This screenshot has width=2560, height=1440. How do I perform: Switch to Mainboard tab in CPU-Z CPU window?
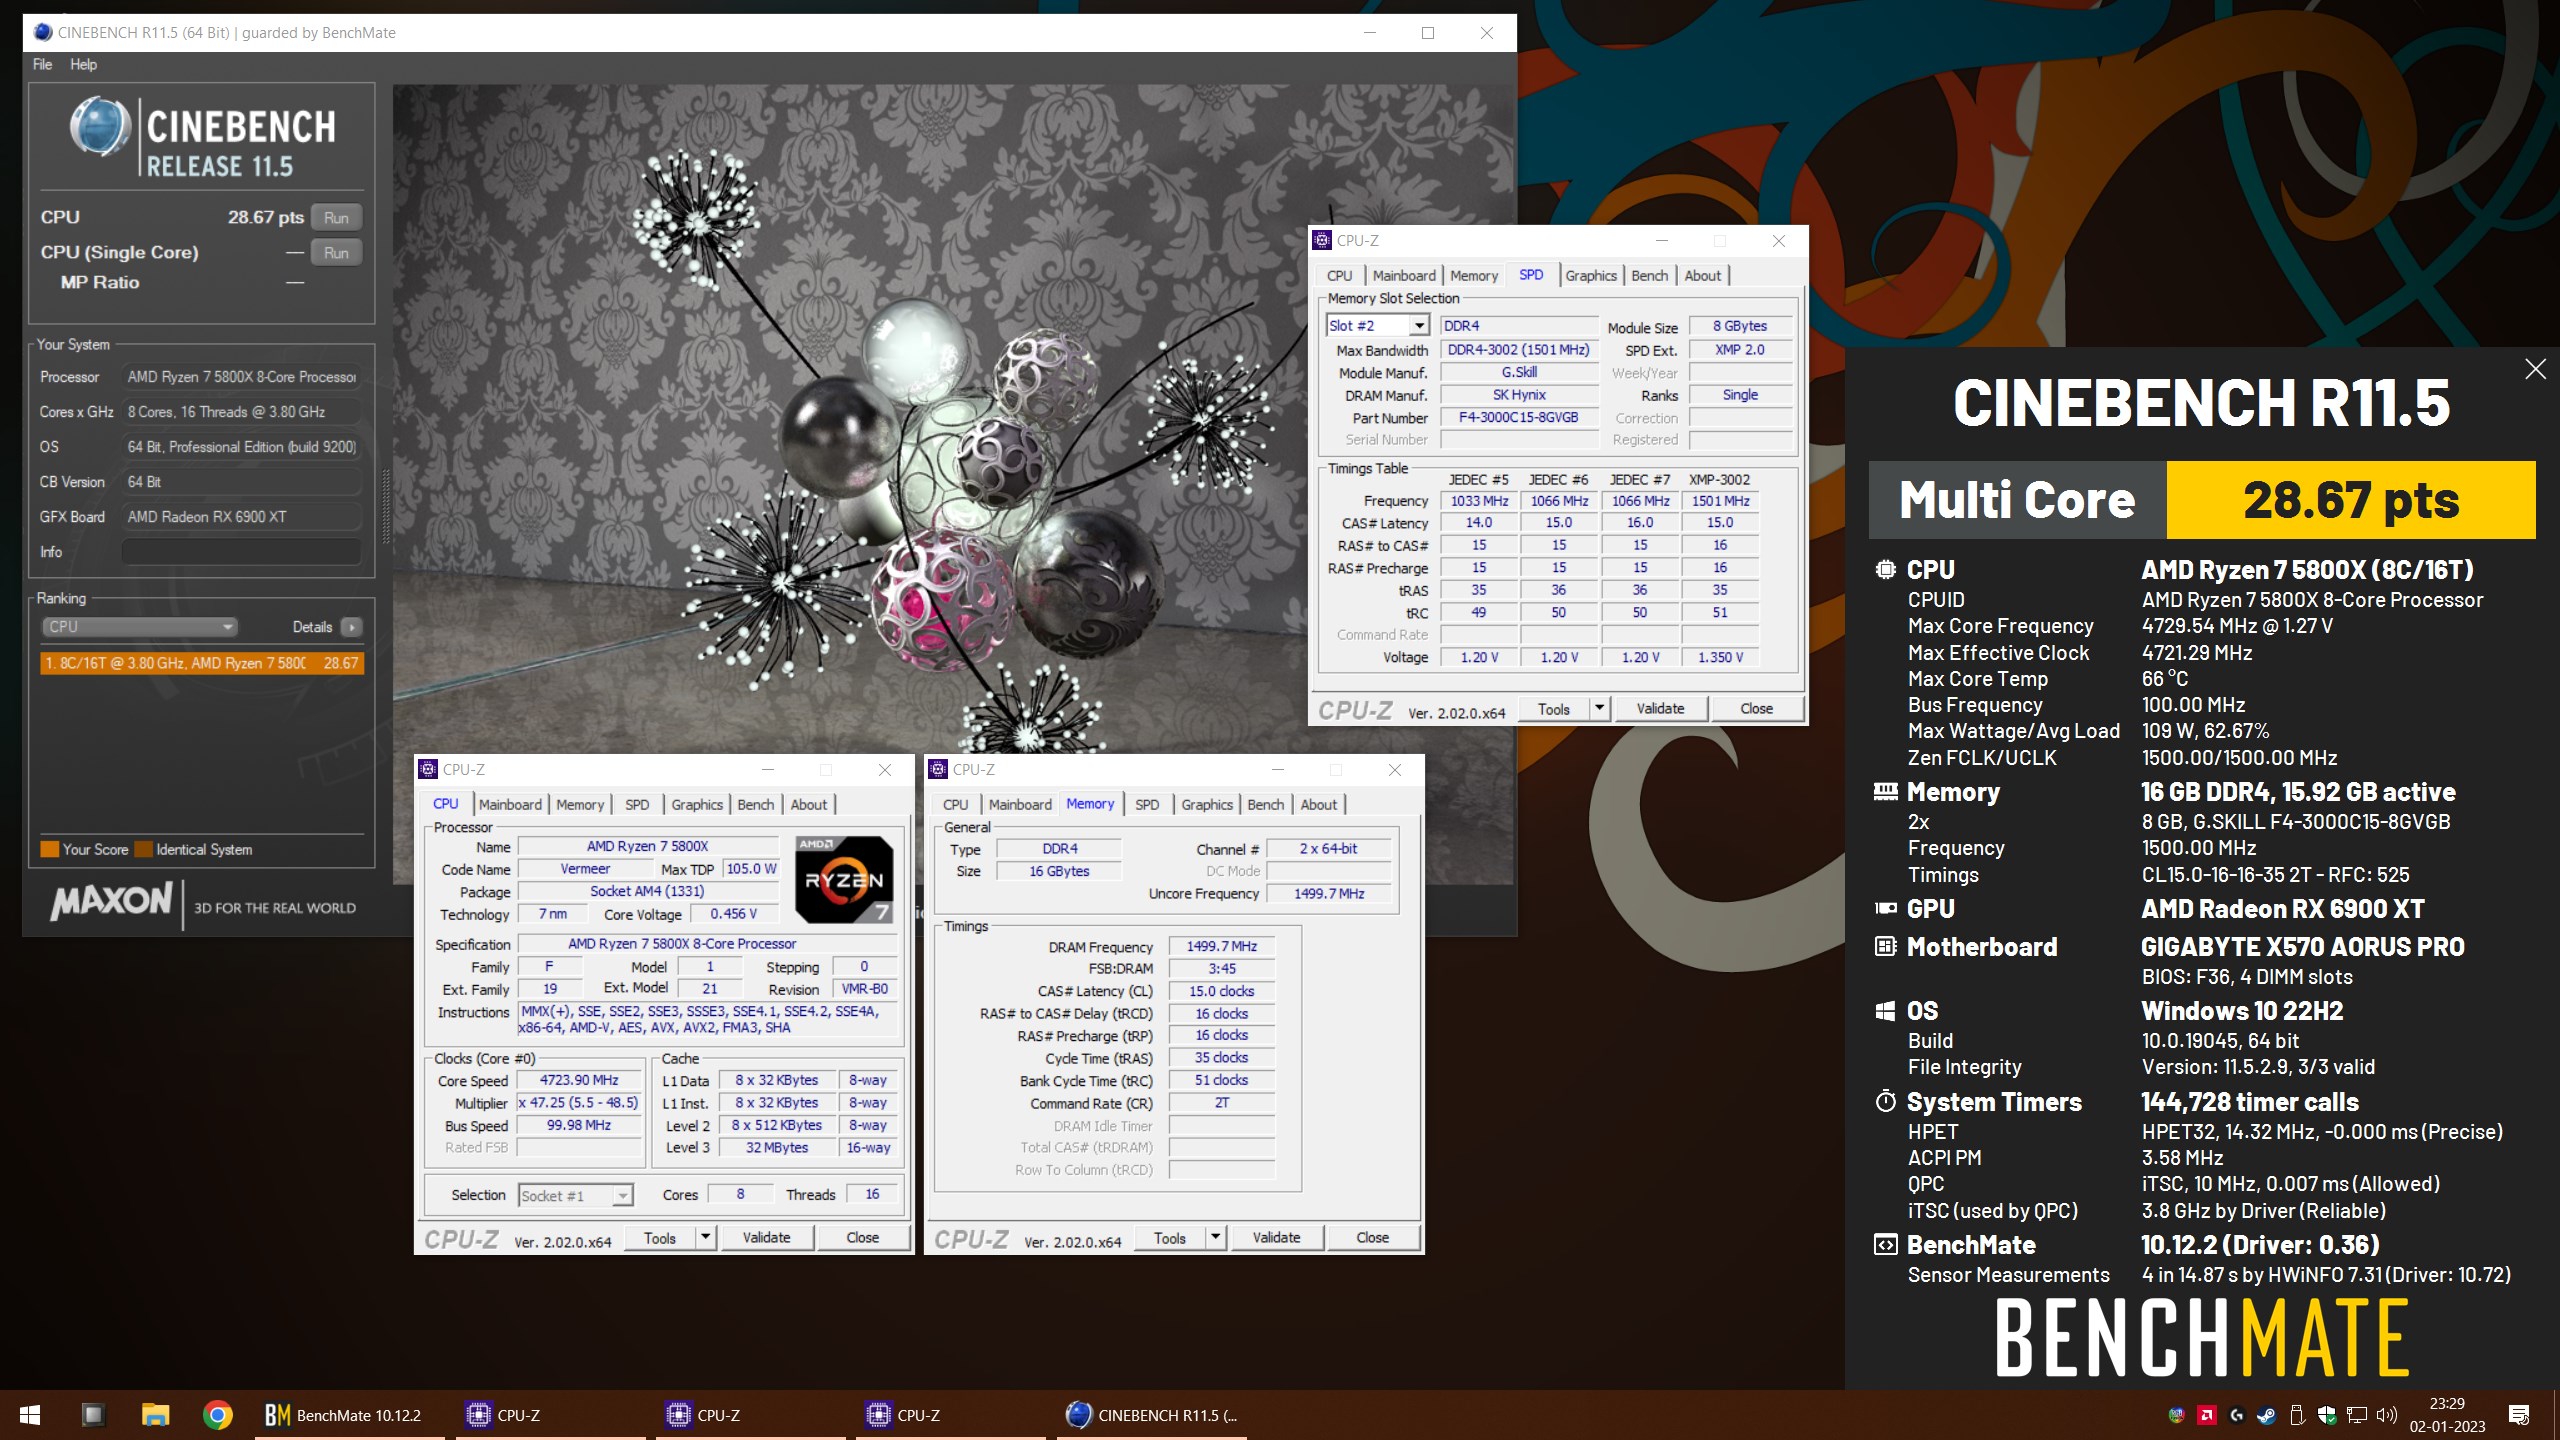(510, 805)
